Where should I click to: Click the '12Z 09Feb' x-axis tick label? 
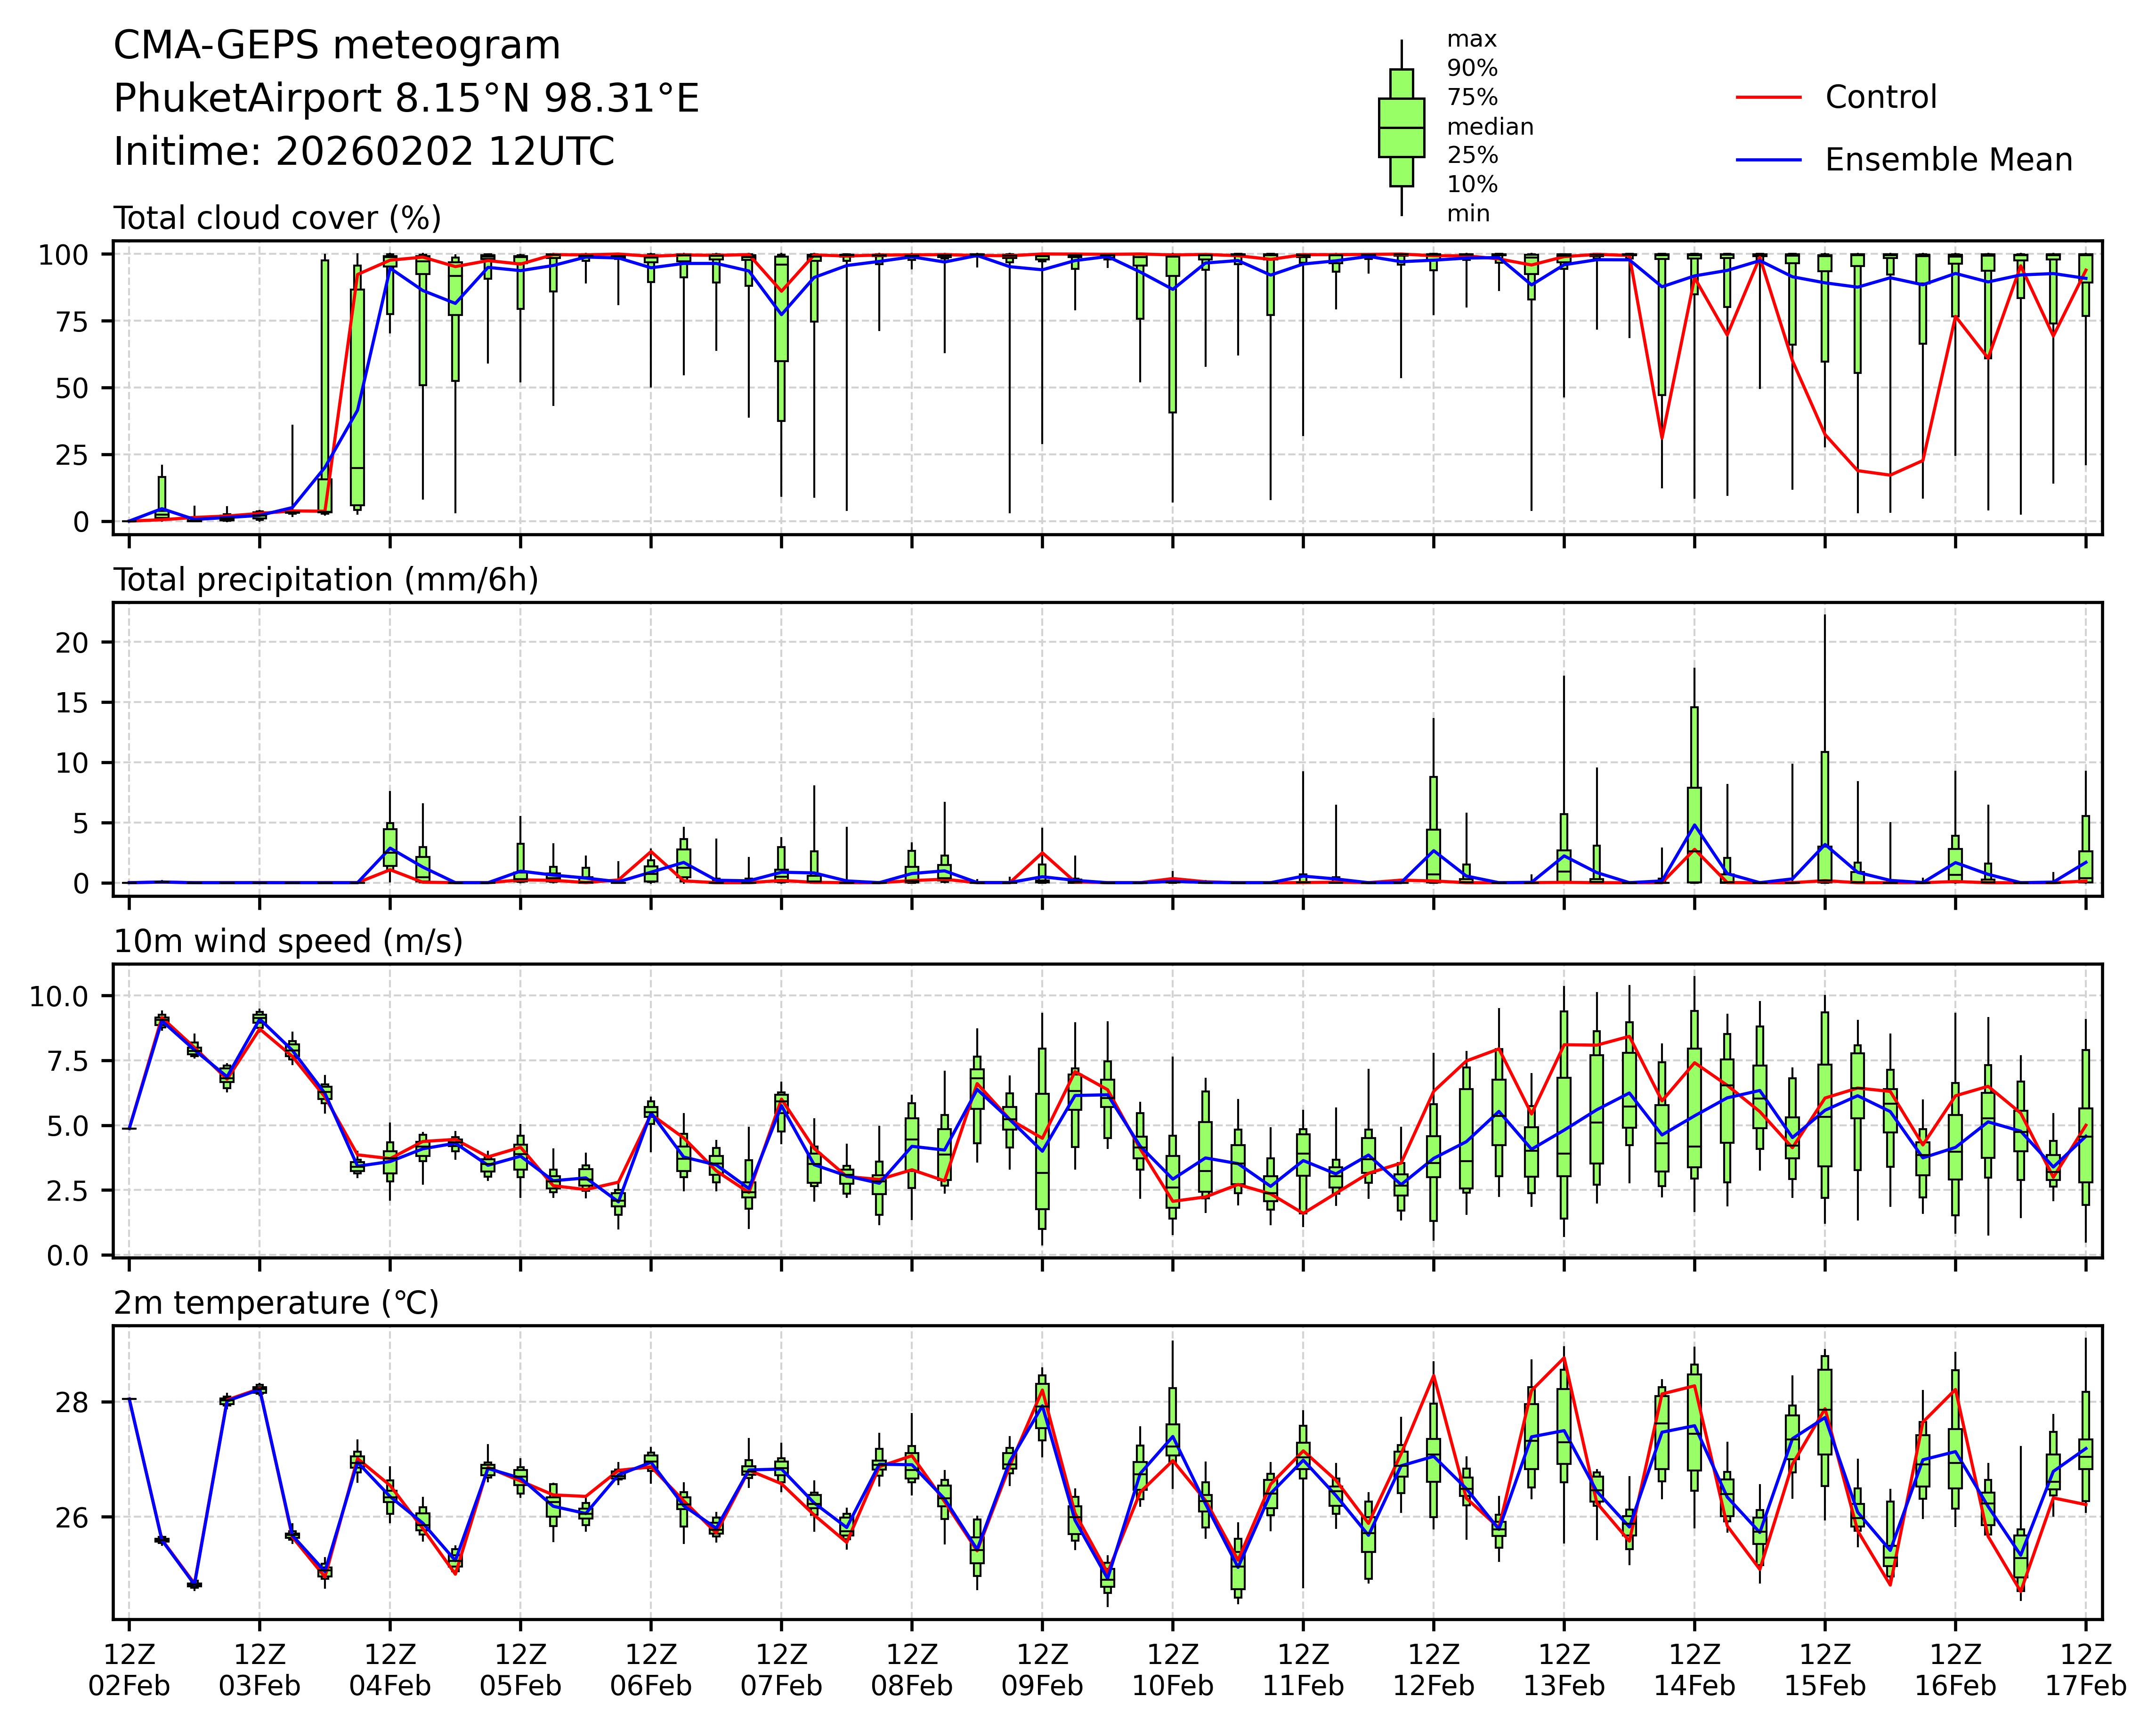(x=1042, y=1670)
